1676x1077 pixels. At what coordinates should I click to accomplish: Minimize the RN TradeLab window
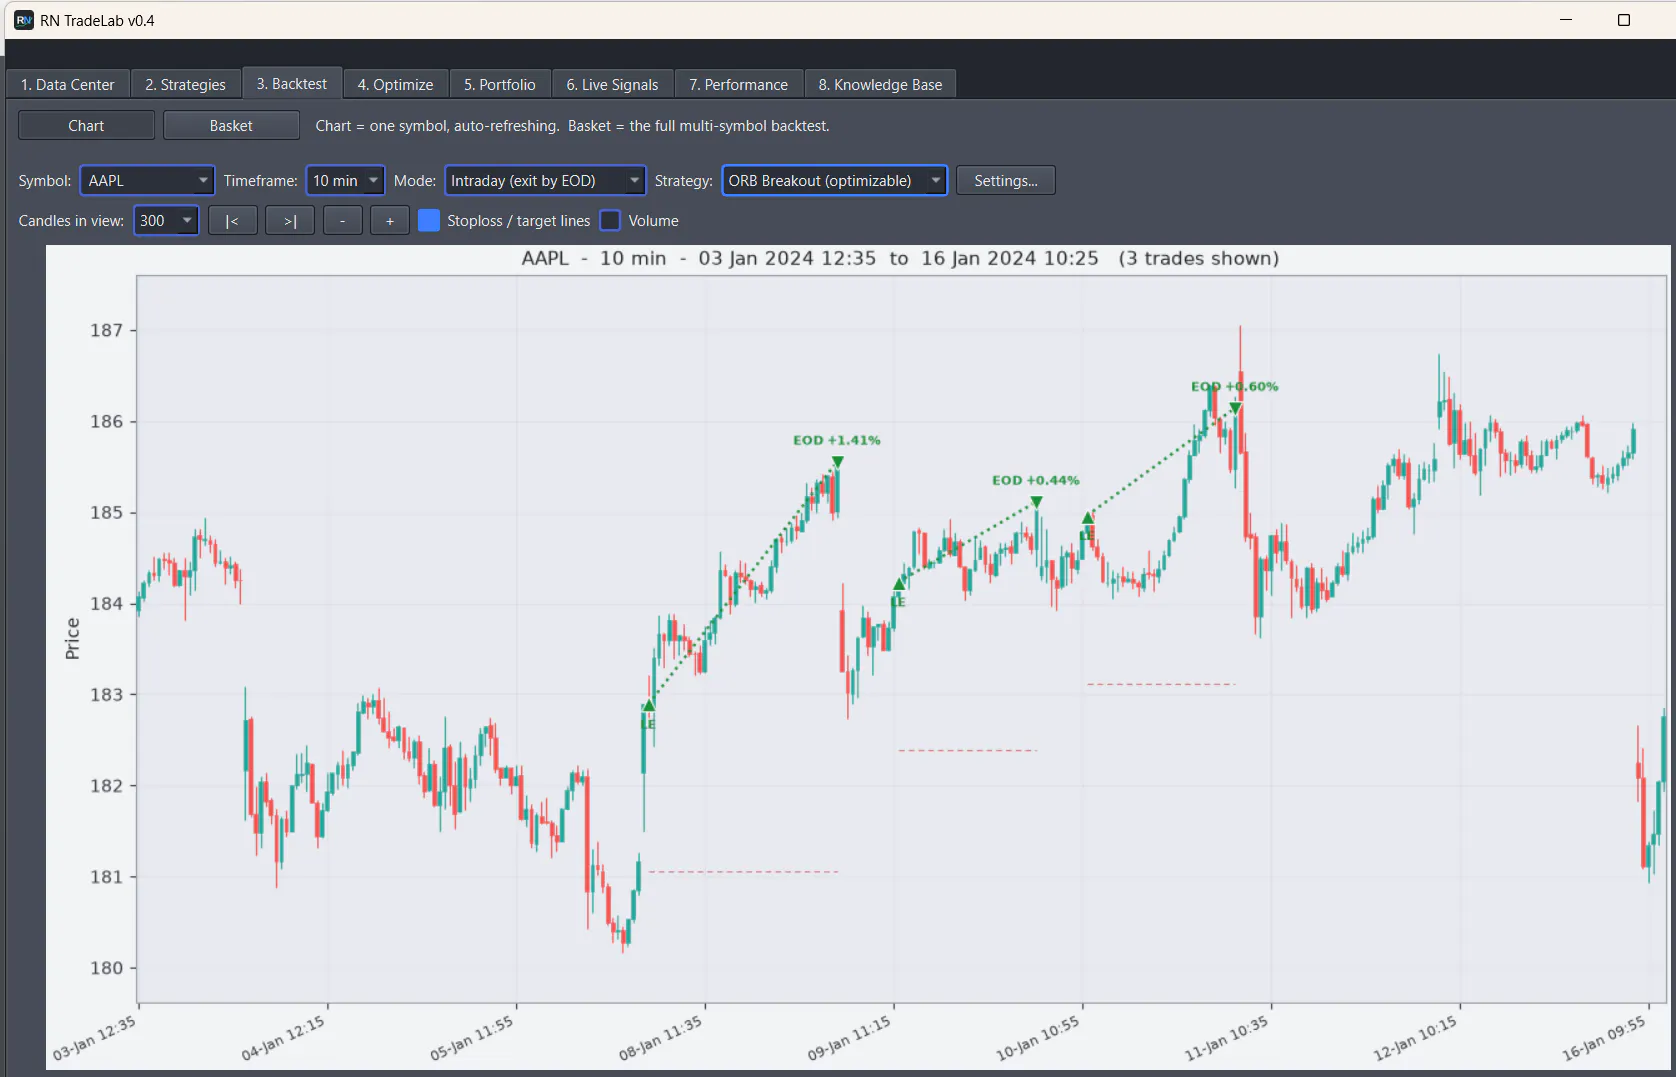click(1566, 20)
